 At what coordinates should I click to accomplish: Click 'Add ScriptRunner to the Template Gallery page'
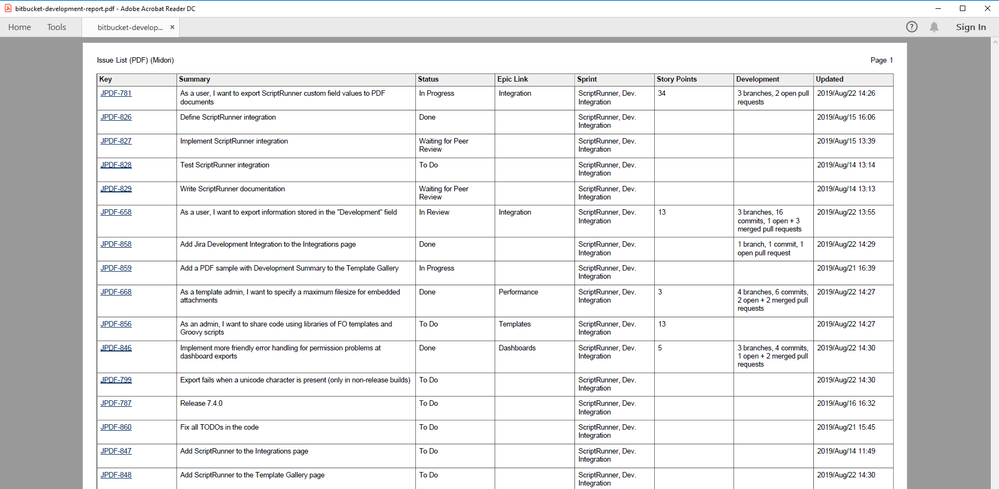(x=253, y=475)
